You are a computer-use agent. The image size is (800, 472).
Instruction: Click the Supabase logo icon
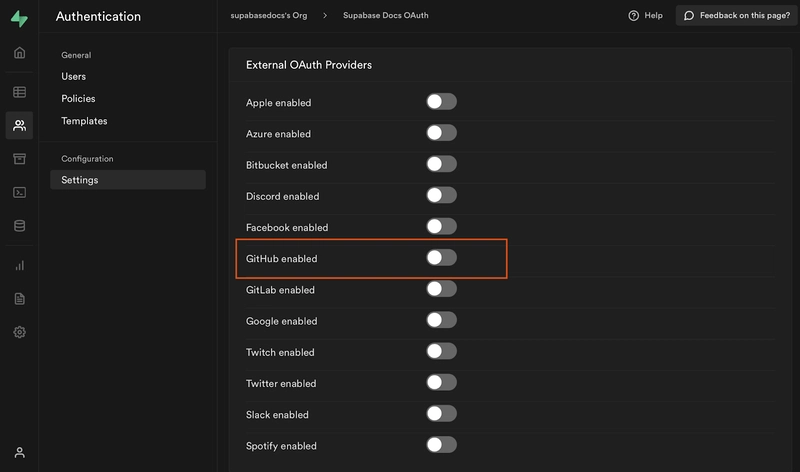tap(19, 18)
